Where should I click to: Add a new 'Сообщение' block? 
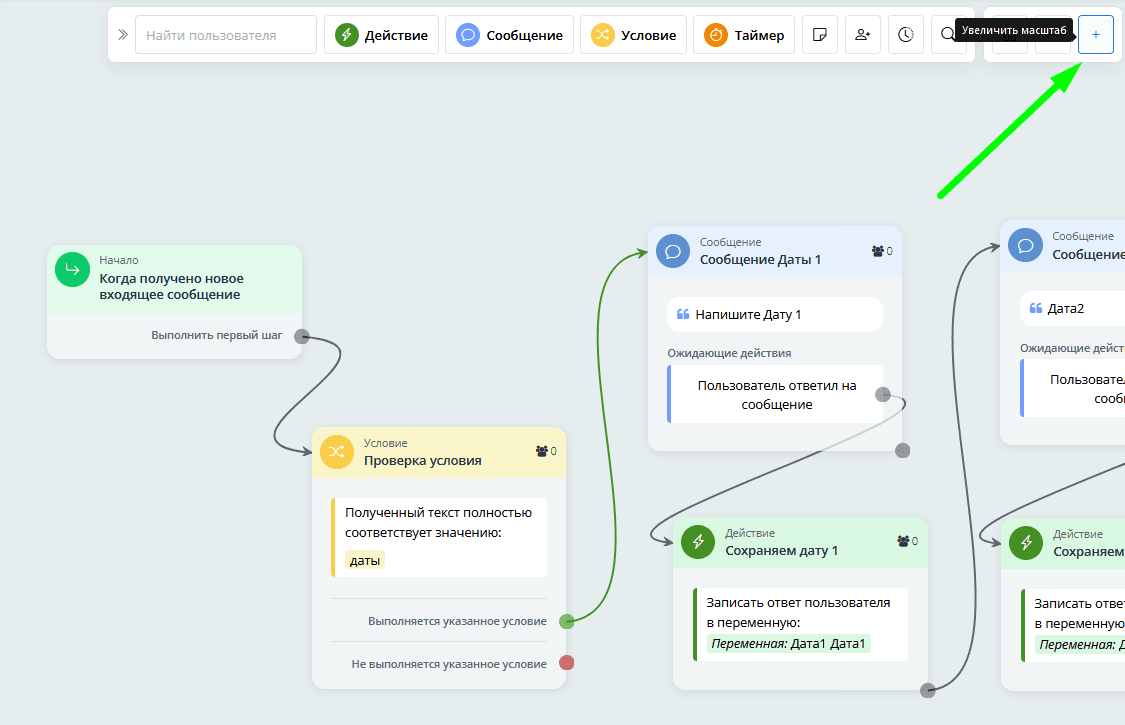(509, 35)
